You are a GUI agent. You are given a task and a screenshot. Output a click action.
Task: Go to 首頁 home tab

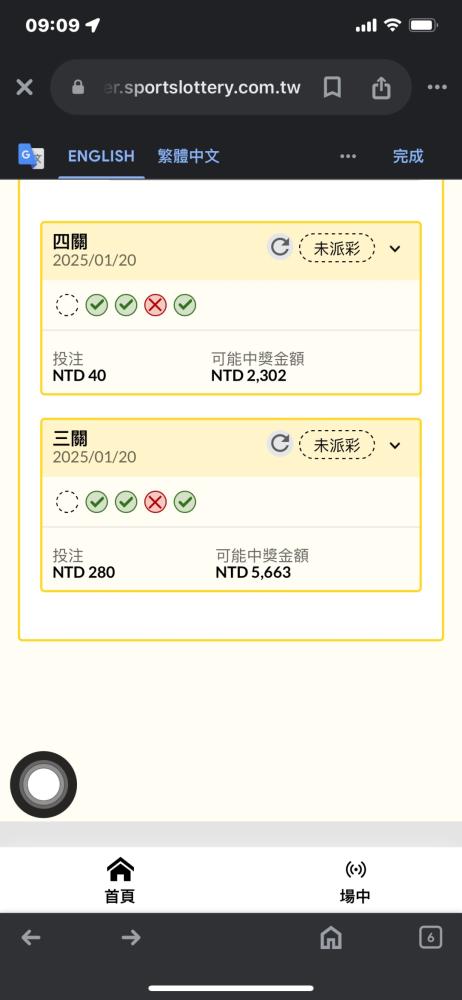point(120,880)
